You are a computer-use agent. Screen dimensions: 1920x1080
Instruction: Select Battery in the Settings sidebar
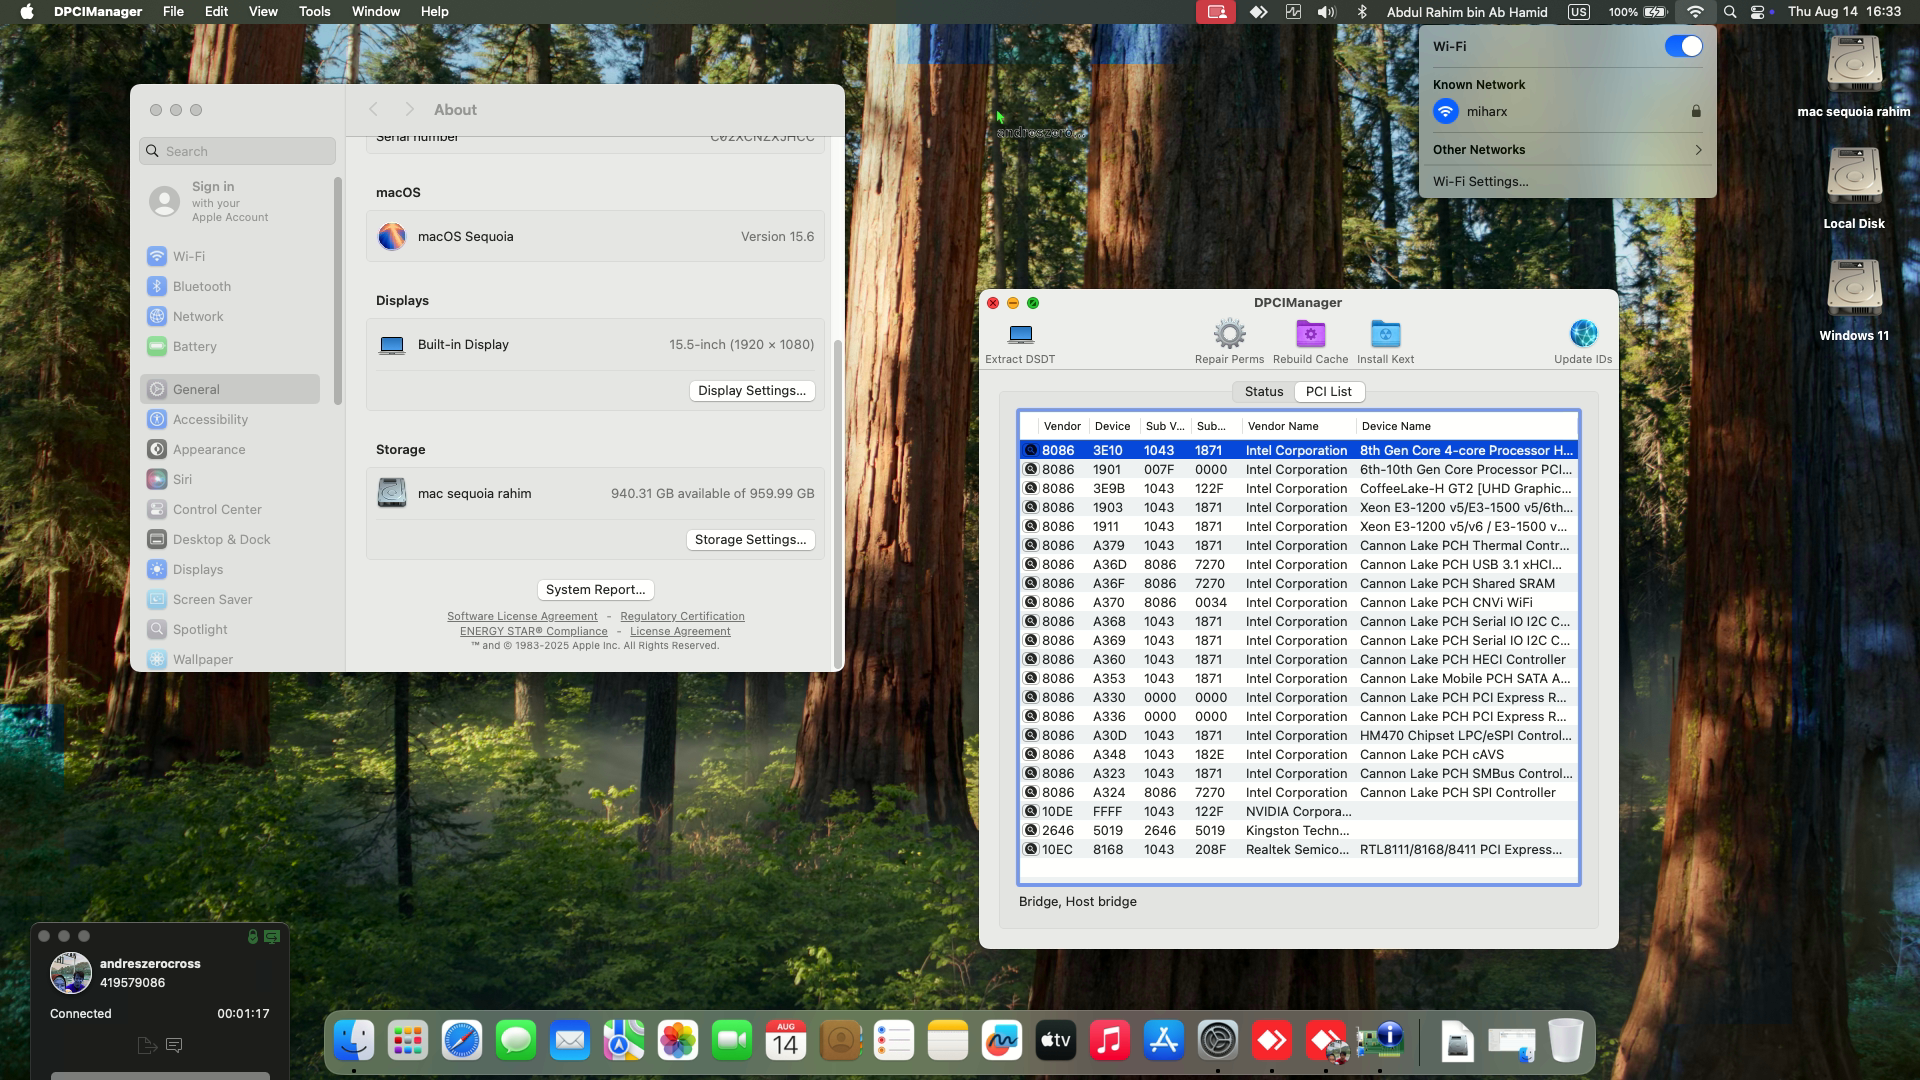pos(230,347)
